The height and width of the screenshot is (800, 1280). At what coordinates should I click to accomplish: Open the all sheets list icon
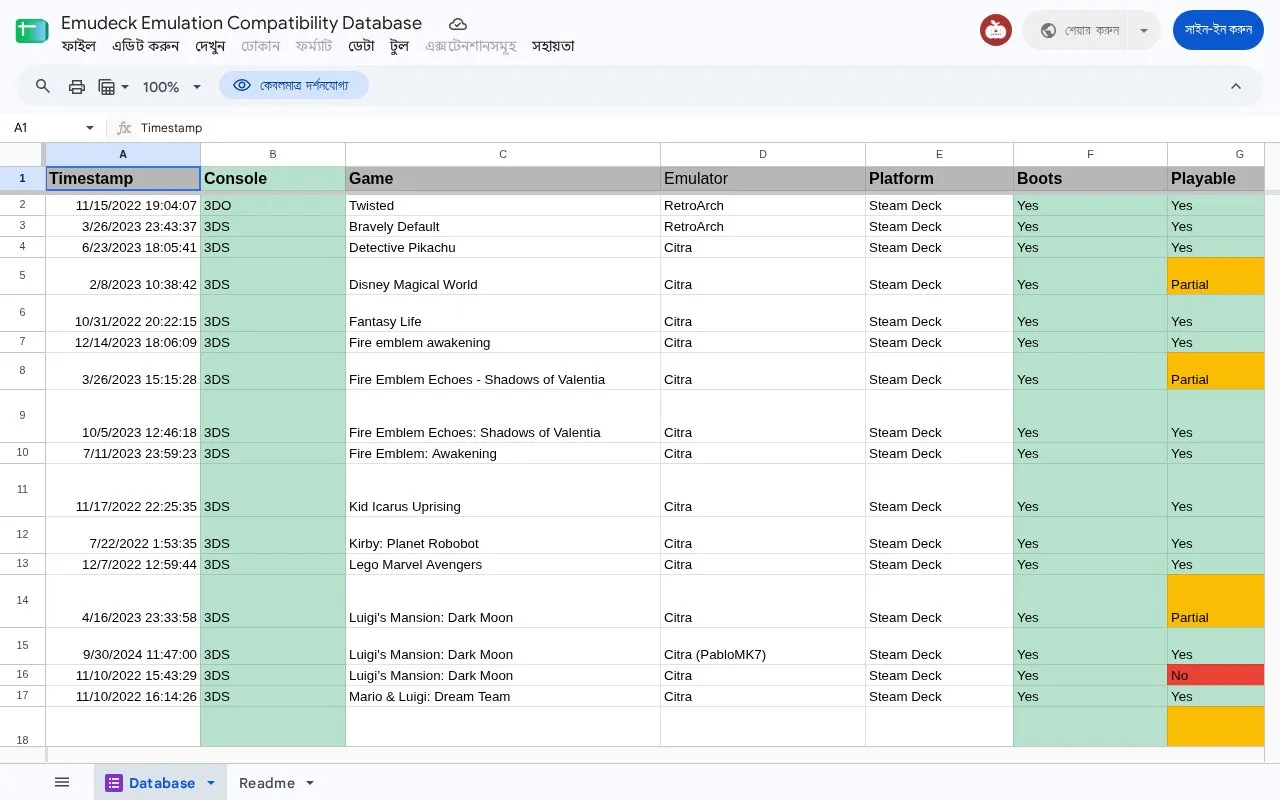pyautogui.click(x=62, y=782)
